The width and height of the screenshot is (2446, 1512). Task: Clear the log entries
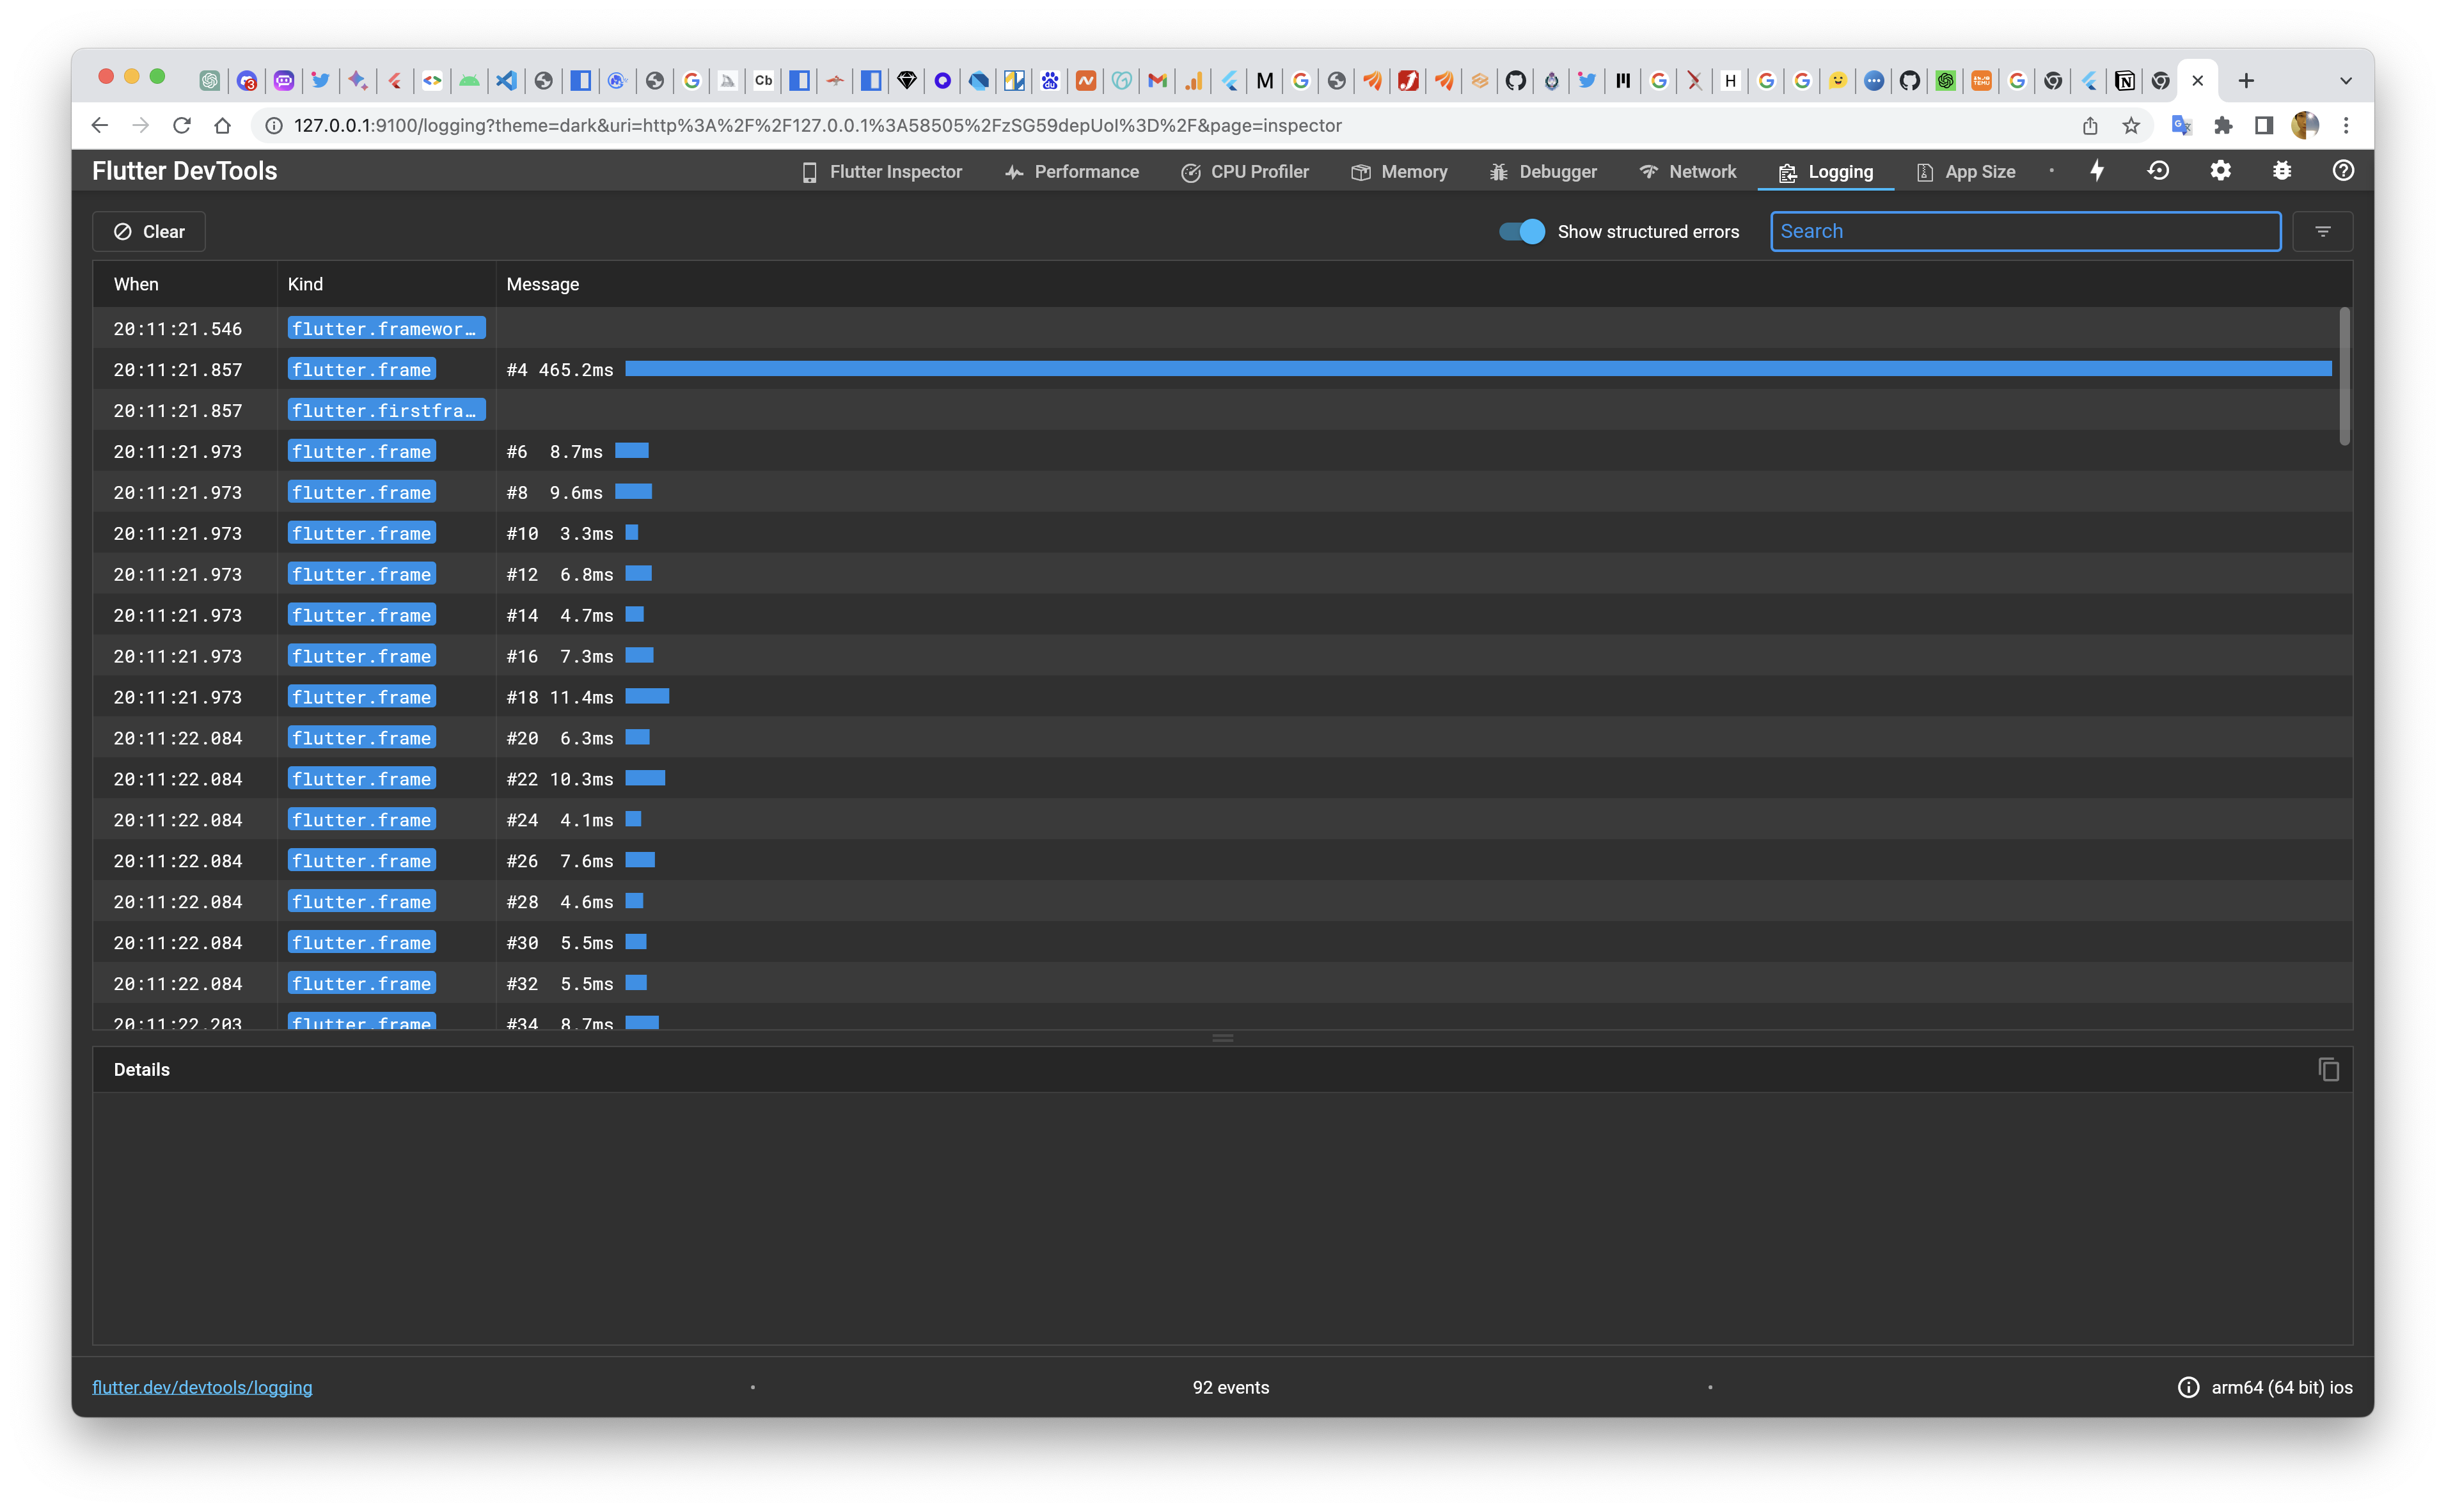[x=149, y=231]
